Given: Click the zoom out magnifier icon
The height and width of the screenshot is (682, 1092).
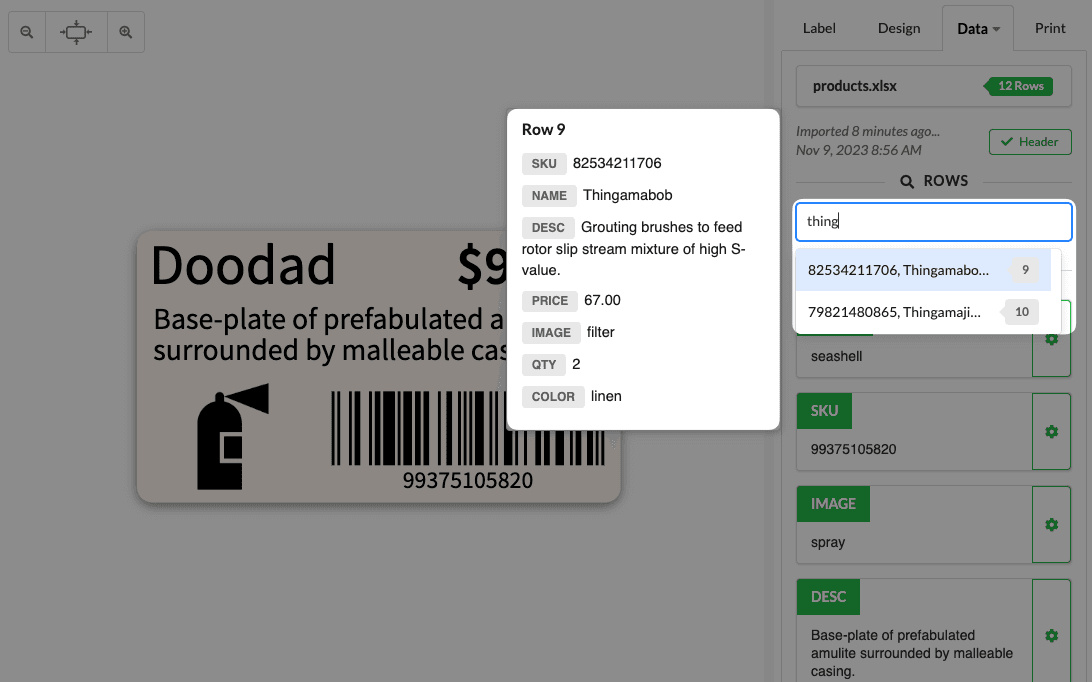Looking at the screenshot, I should (27, 32).
